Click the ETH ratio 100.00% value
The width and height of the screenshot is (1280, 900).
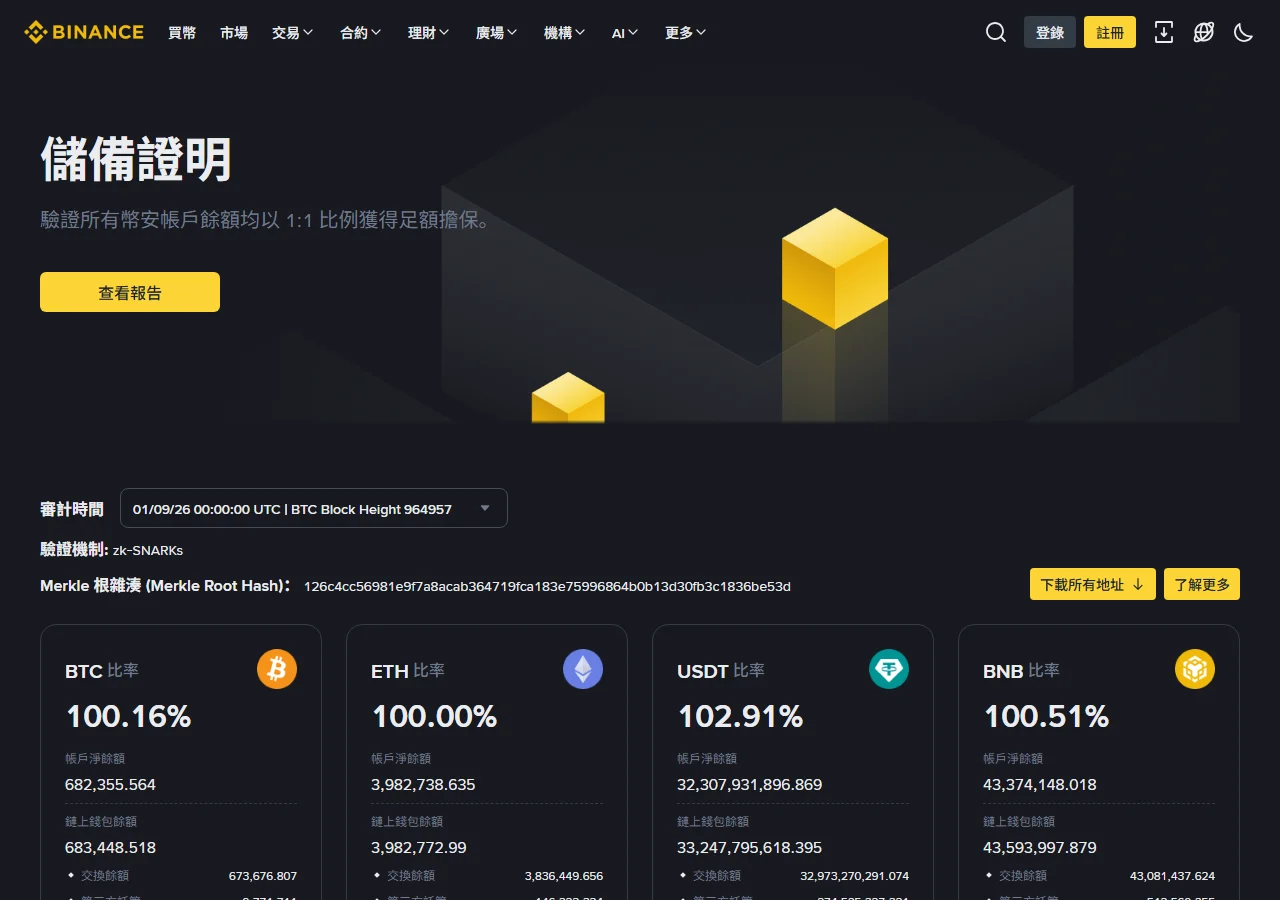click(434, 716)
